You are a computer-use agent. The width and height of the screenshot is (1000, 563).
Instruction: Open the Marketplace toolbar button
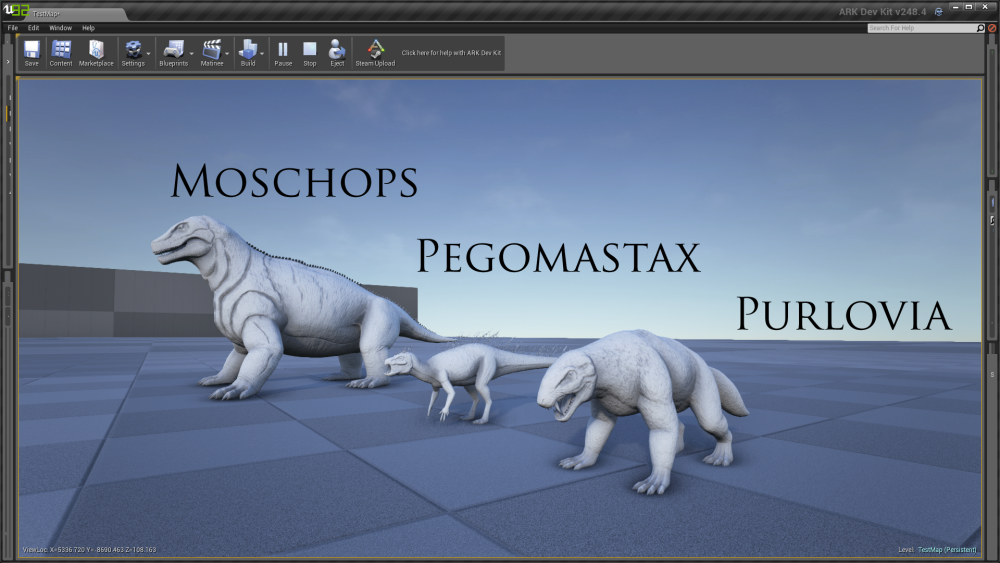(x=96, y=53)
